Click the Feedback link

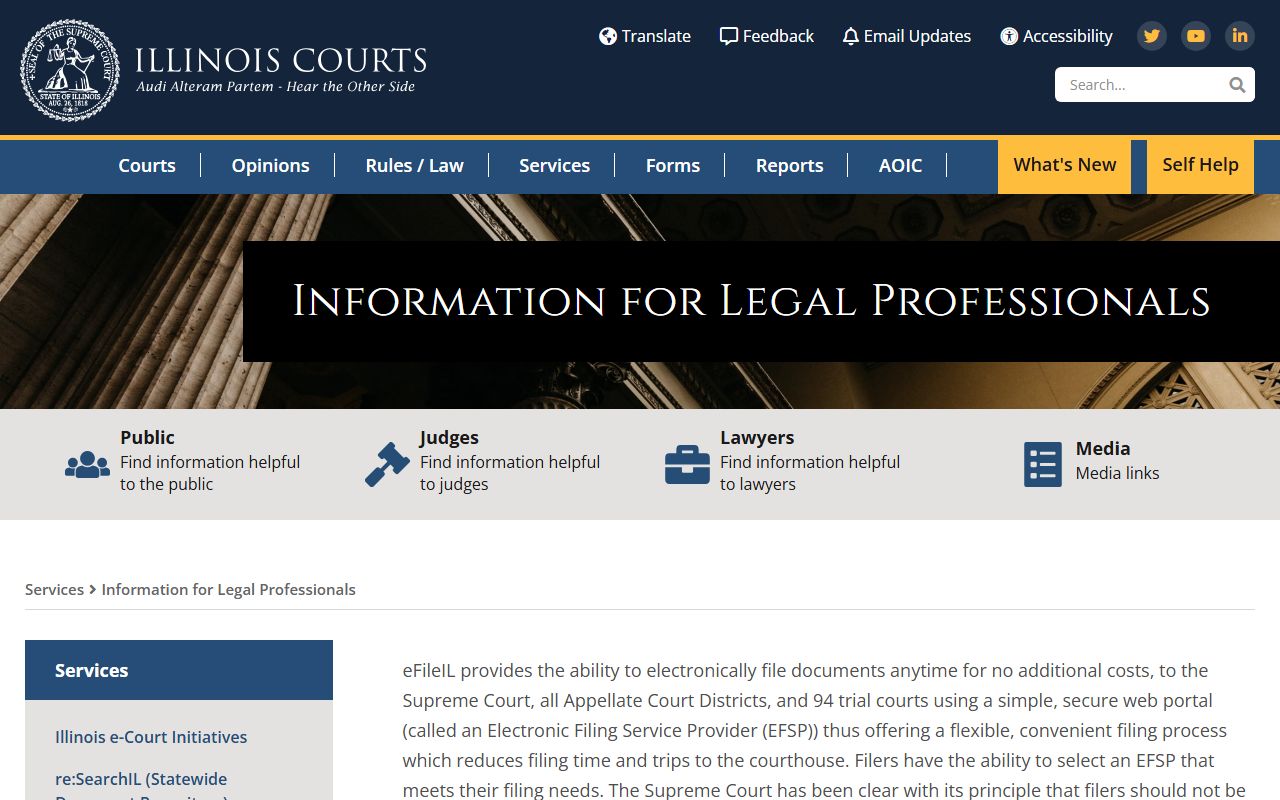[x=778, y=36]
